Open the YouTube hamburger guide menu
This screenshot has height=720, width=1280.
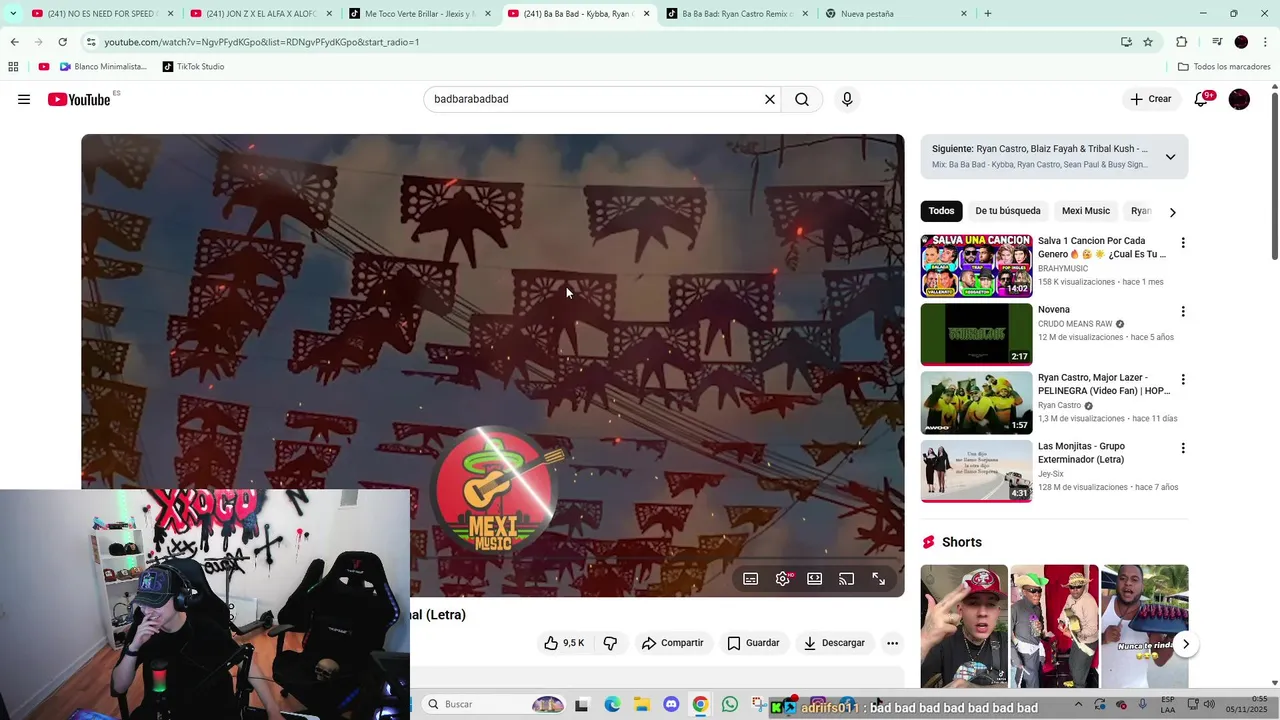[24, 99]
